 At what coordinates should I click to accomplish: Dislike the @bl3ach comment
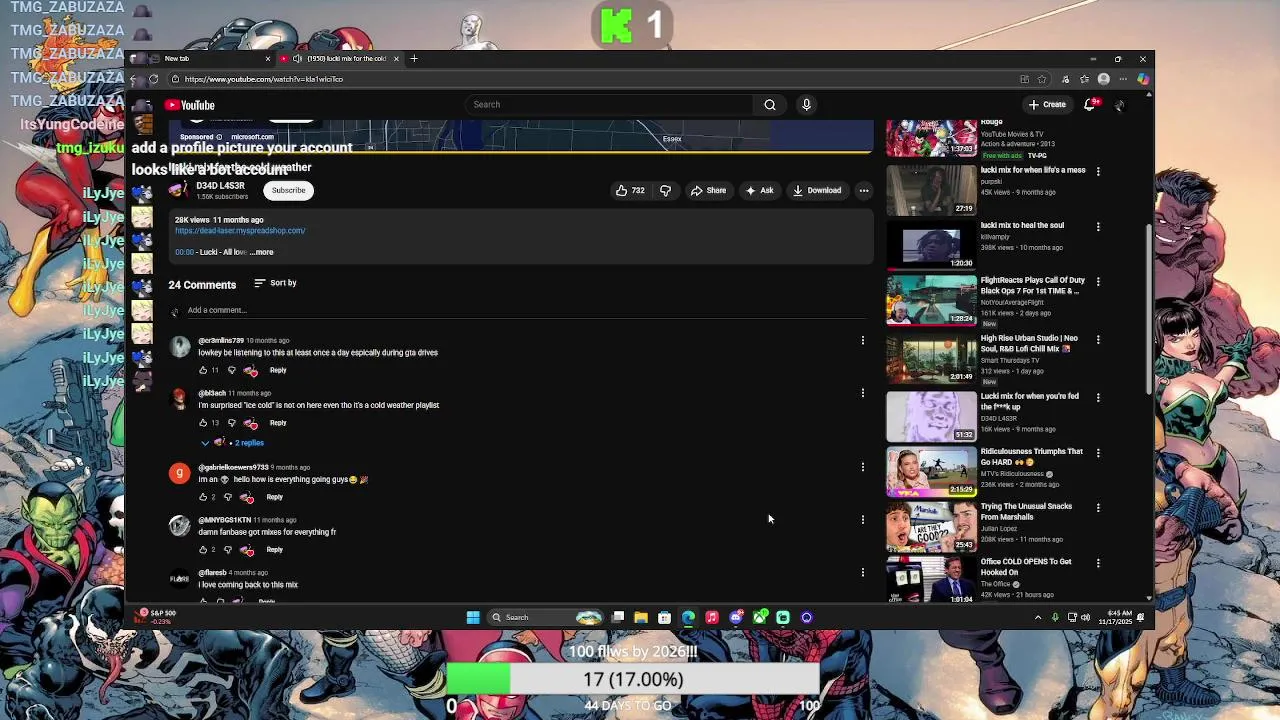231,423
